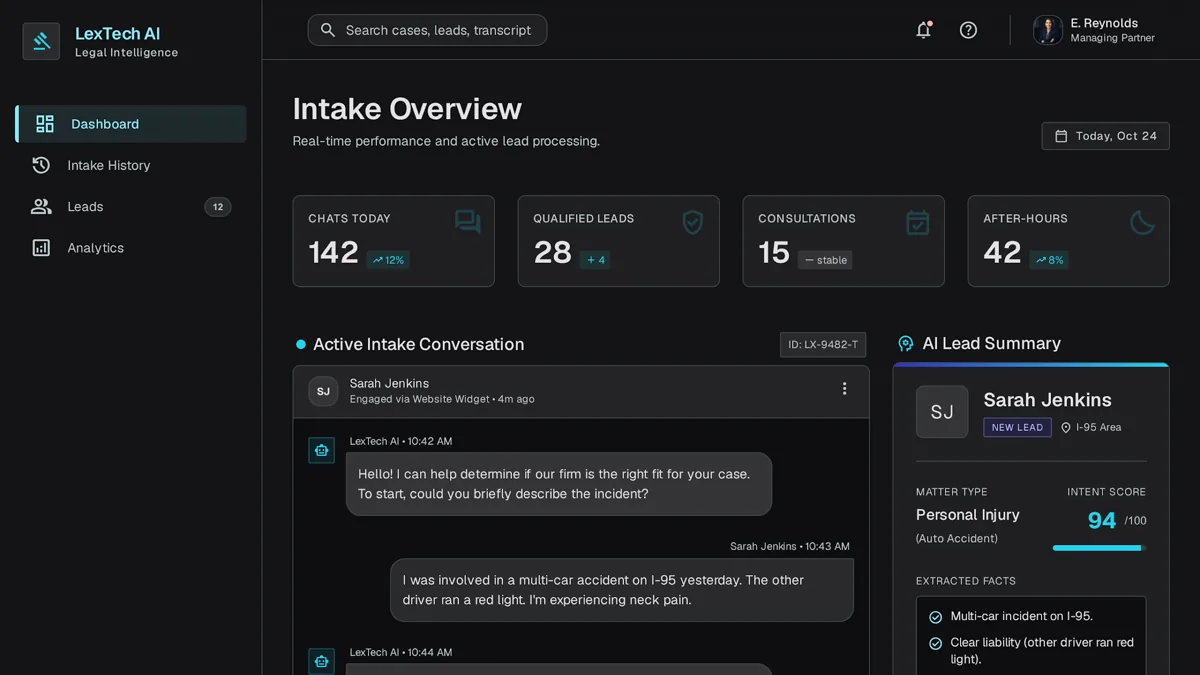Click the large SJ avatar in lead summary
Screen dimensions: 1200x675
942,412
